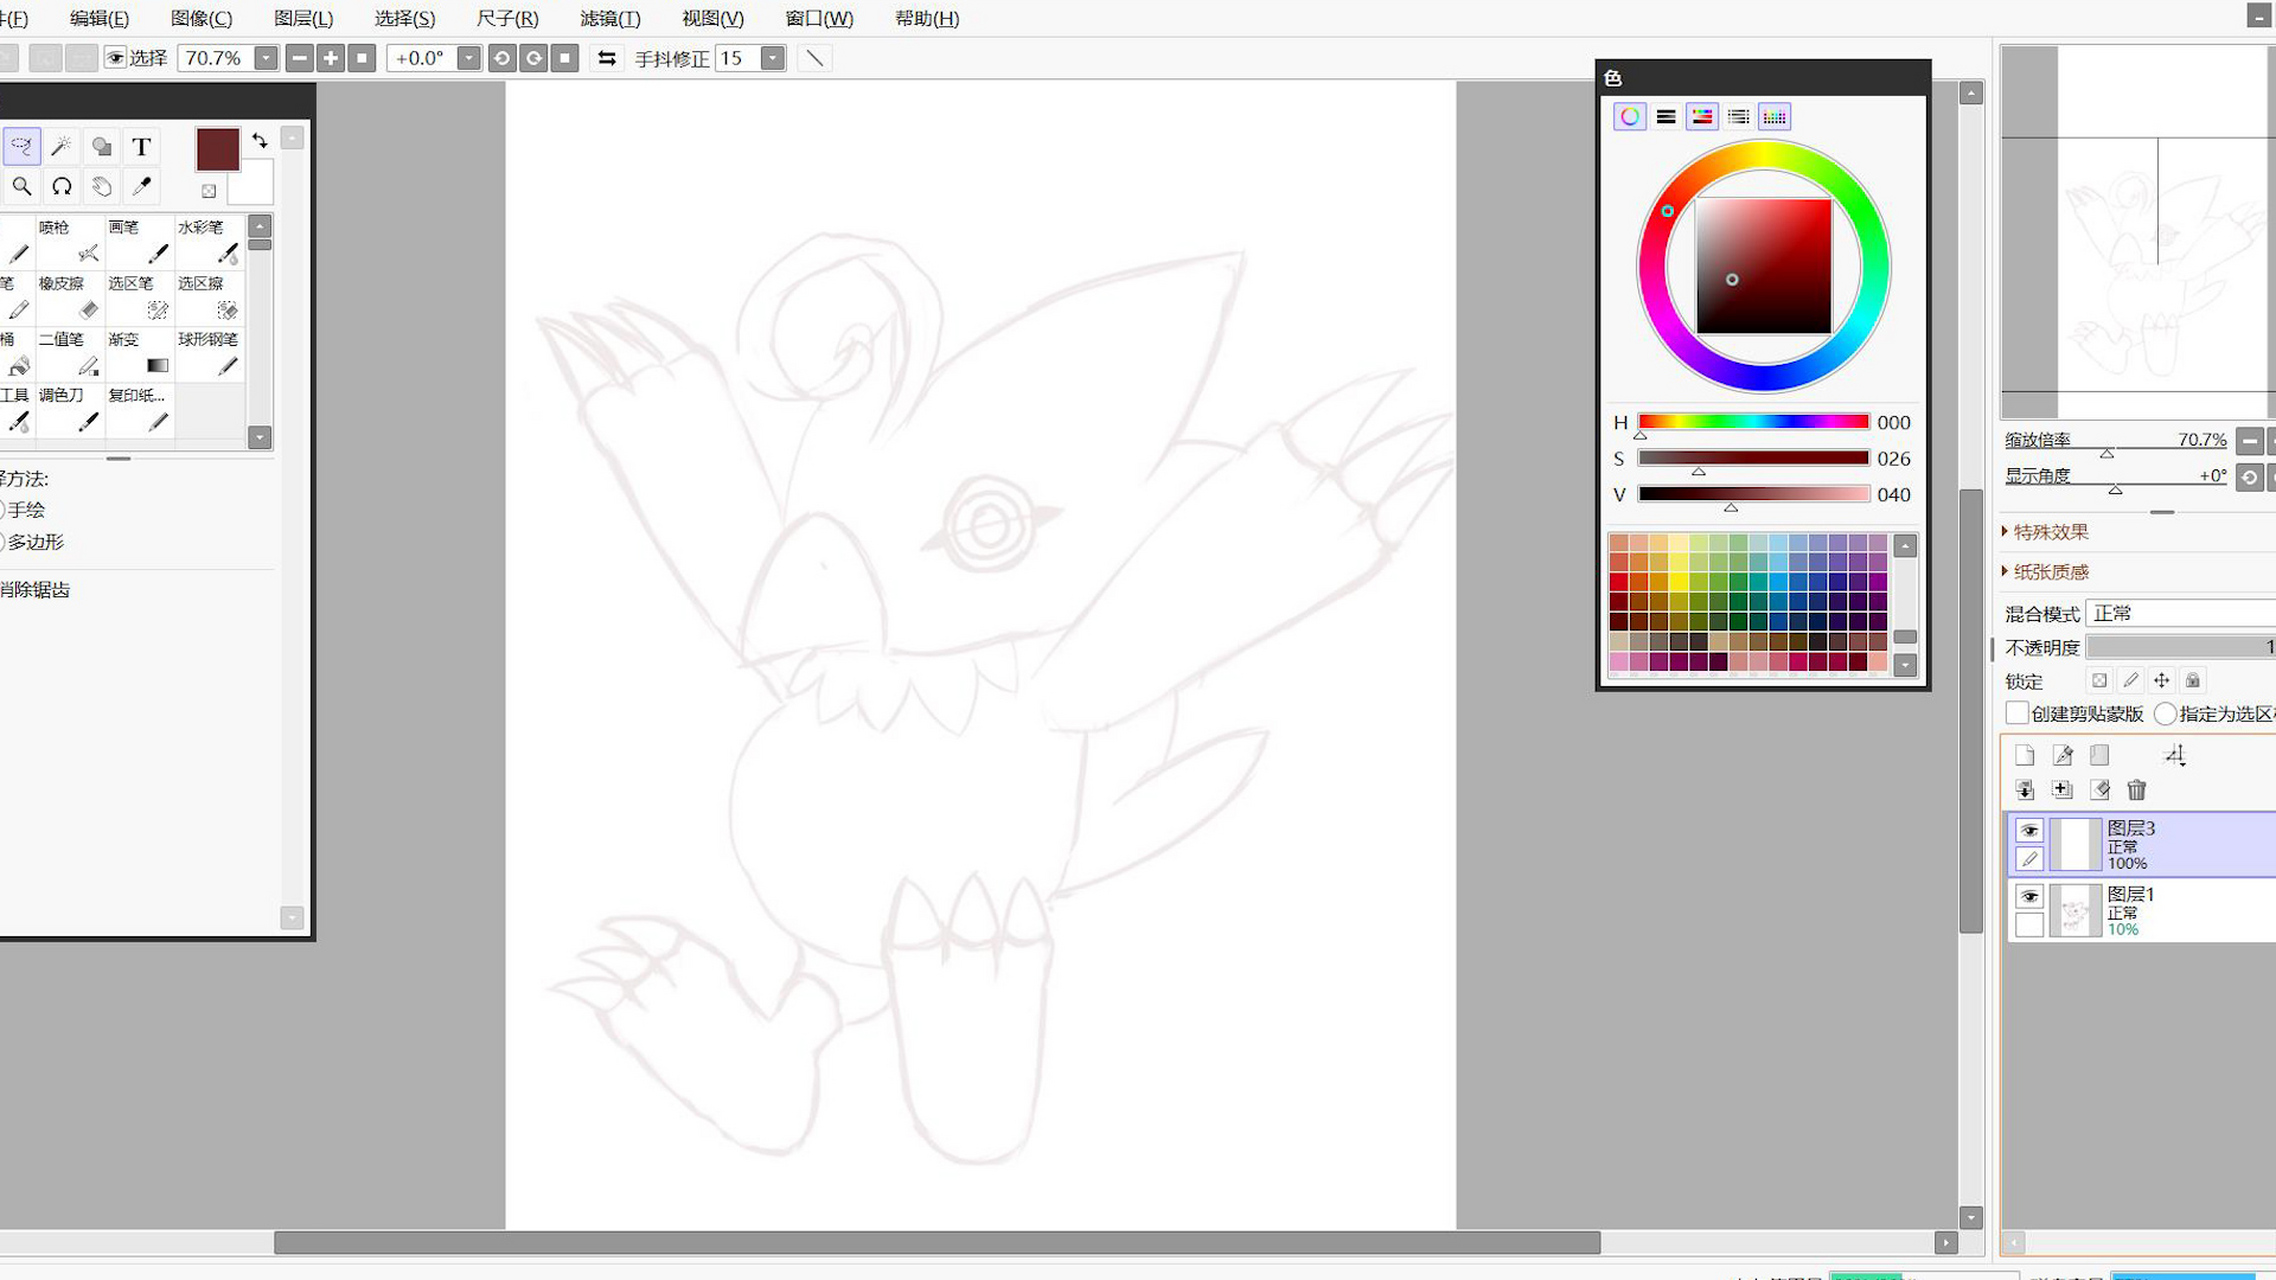Toggle lock all for the layer
This screenshot has height=1280, width=2276.
(2192, 681)
